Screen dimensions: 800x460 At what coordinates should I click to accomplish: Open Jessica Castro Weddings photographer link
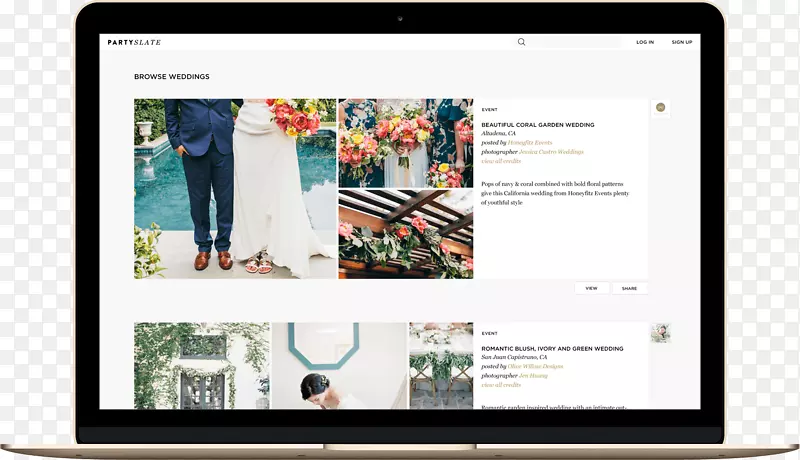coord(551,152)
